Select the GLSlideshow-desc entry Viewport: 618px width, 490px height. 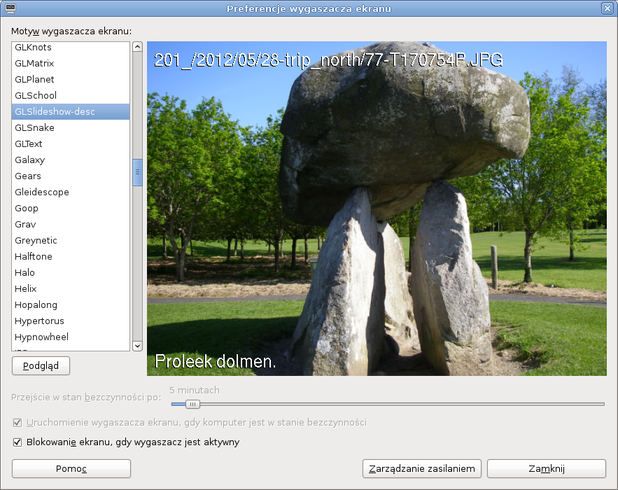[71, 112]
